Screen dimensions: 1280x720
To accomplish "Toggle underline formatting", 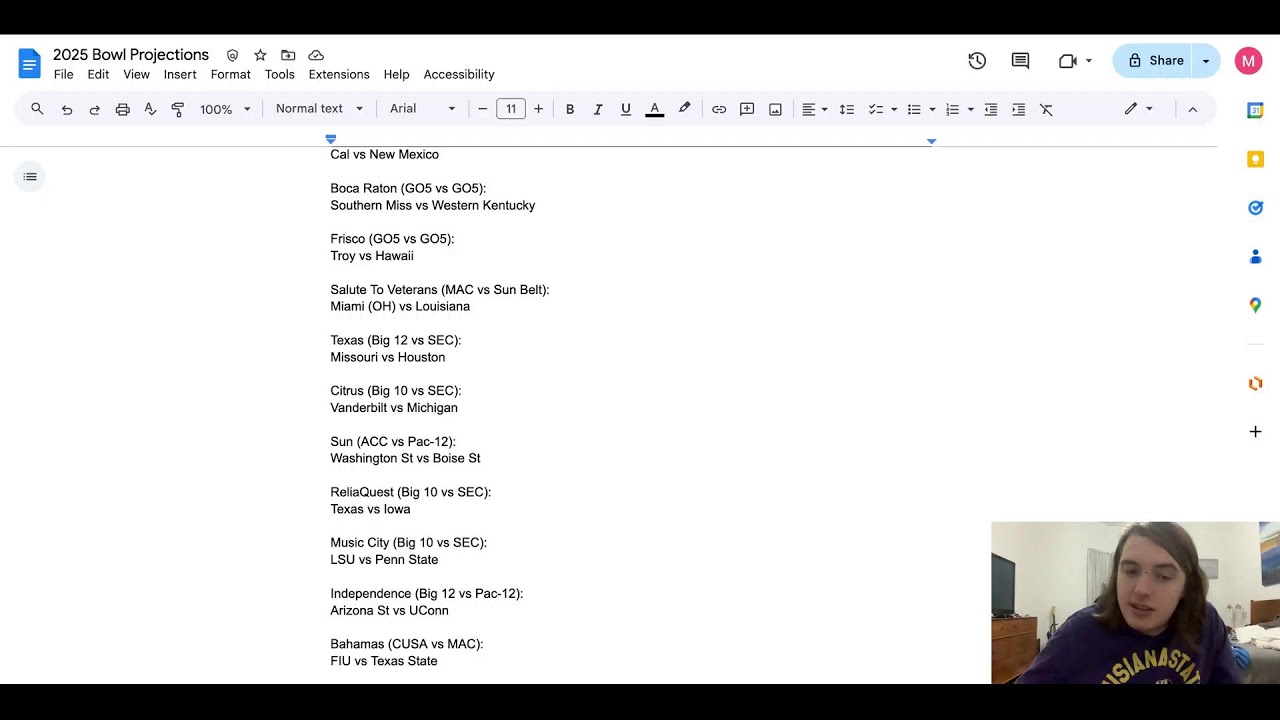I will click(x=626, y=109).
